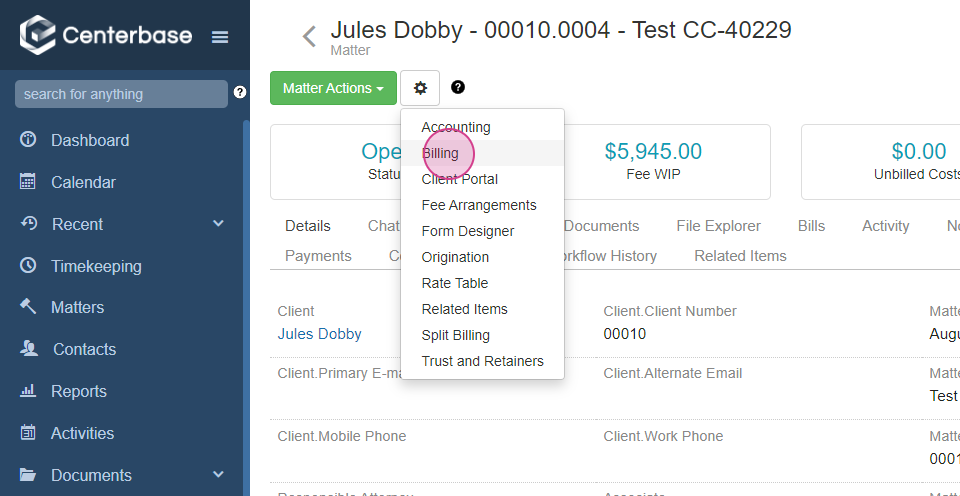Switch to the Details tab
Viewport: 960px width, 496px height.
308,226
